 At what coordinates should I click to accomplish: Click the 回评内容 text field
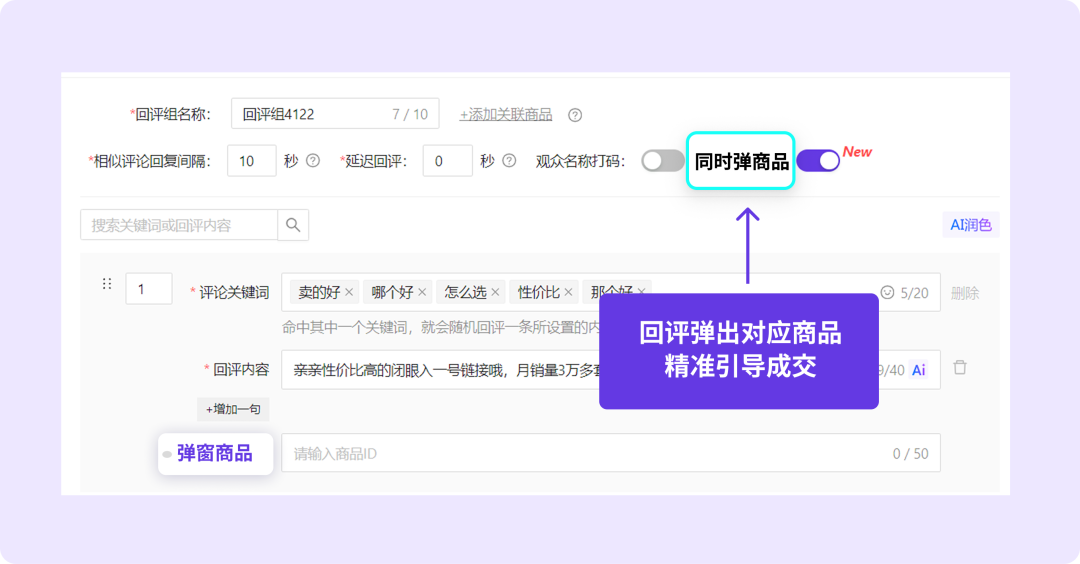(611, 370)
